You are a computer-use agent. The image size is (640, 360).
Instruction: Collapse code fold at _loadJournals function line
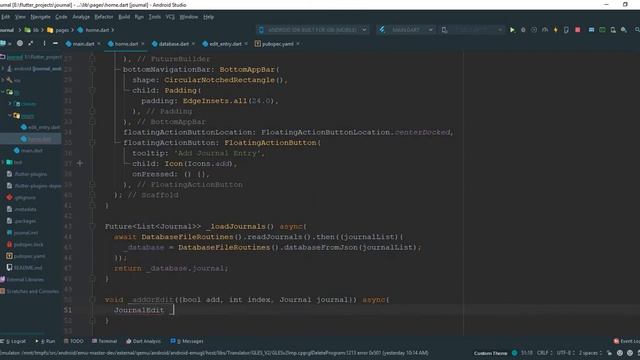93,227
